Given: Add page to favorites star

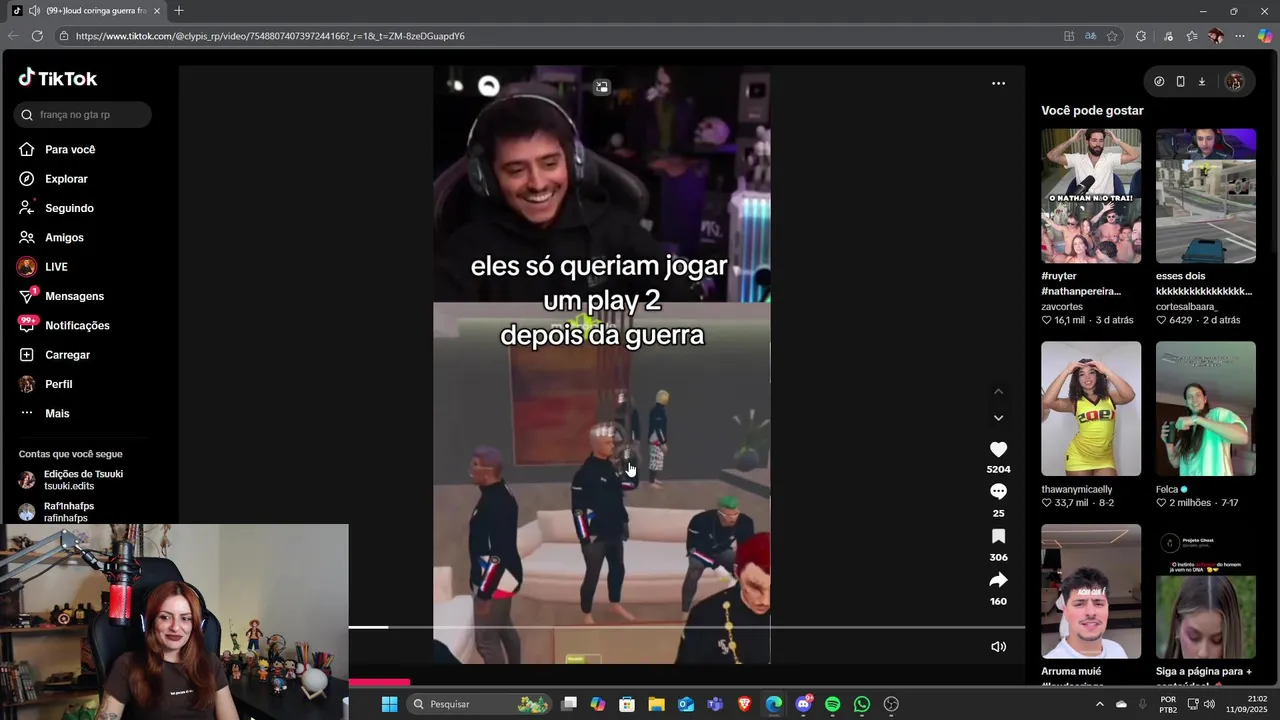Looking at the screenshot, I should (1112, 36).
